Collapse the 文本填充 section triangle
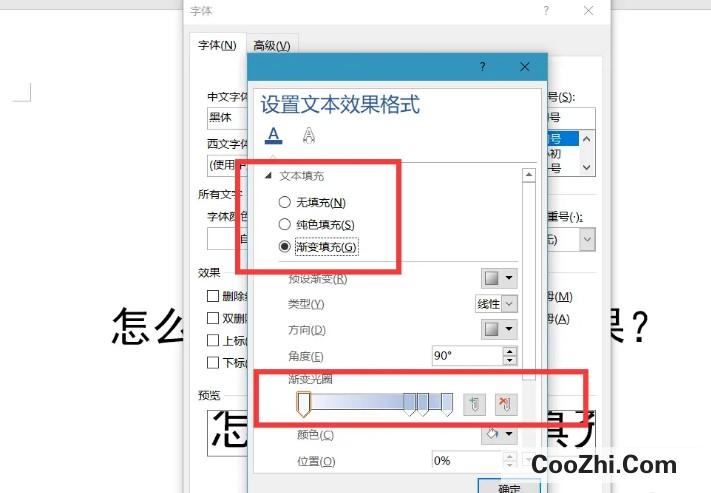Viewport: 711px width, 493px height. (268, 176)
